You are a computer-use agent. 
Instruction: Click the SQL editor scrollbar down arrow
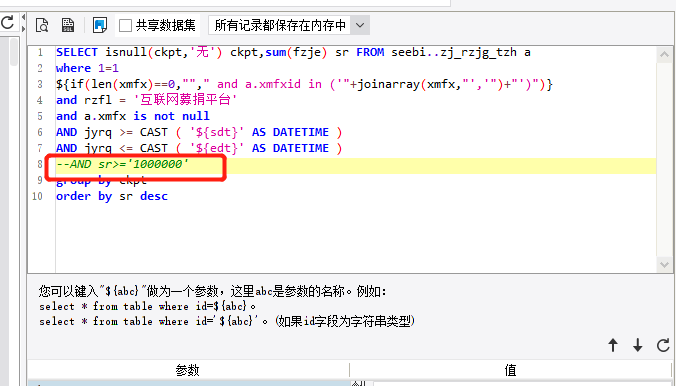point(664,264)
